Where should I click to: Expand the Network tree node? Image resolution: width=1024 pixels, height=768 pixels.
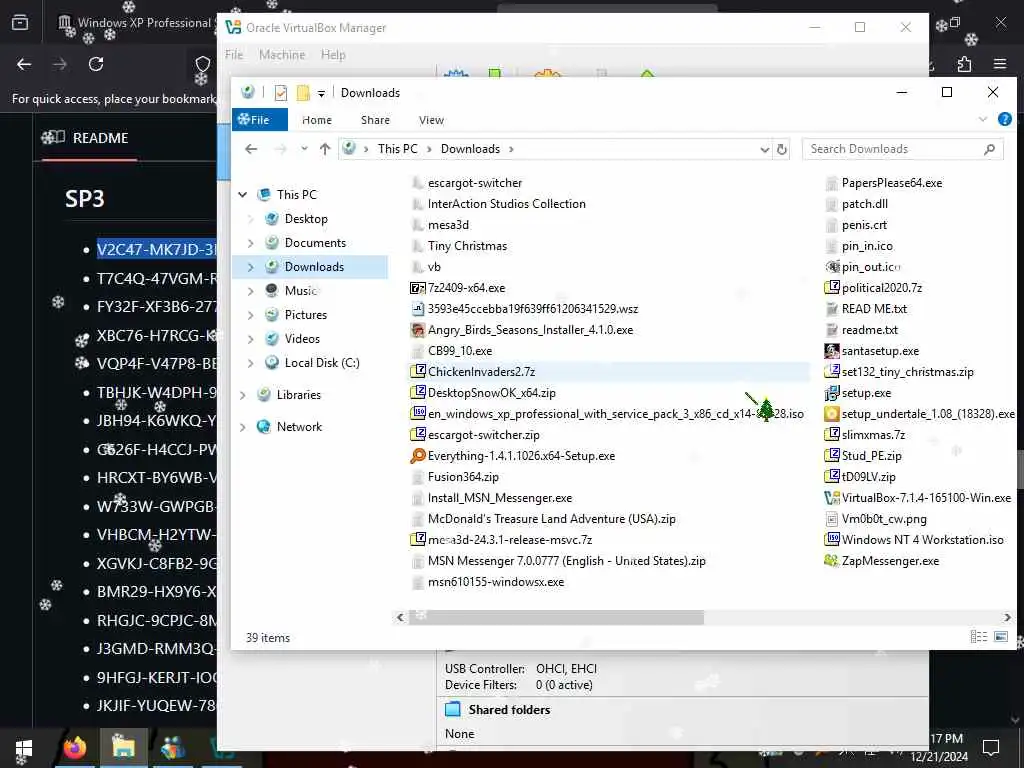243,427
